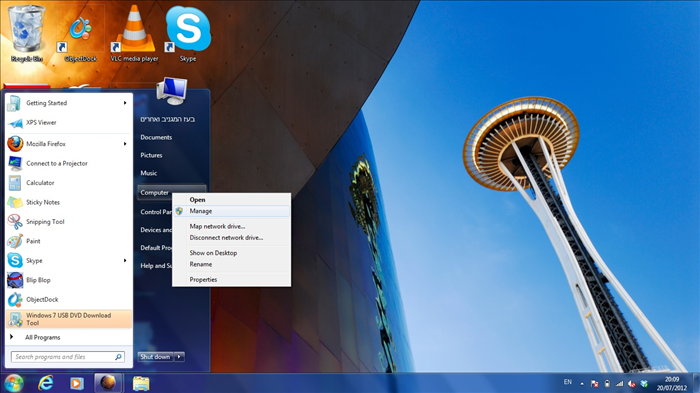Open Windows Media Player from the taskbar
This screenshot has height=393, width=700.
click(x=76, y=383)
